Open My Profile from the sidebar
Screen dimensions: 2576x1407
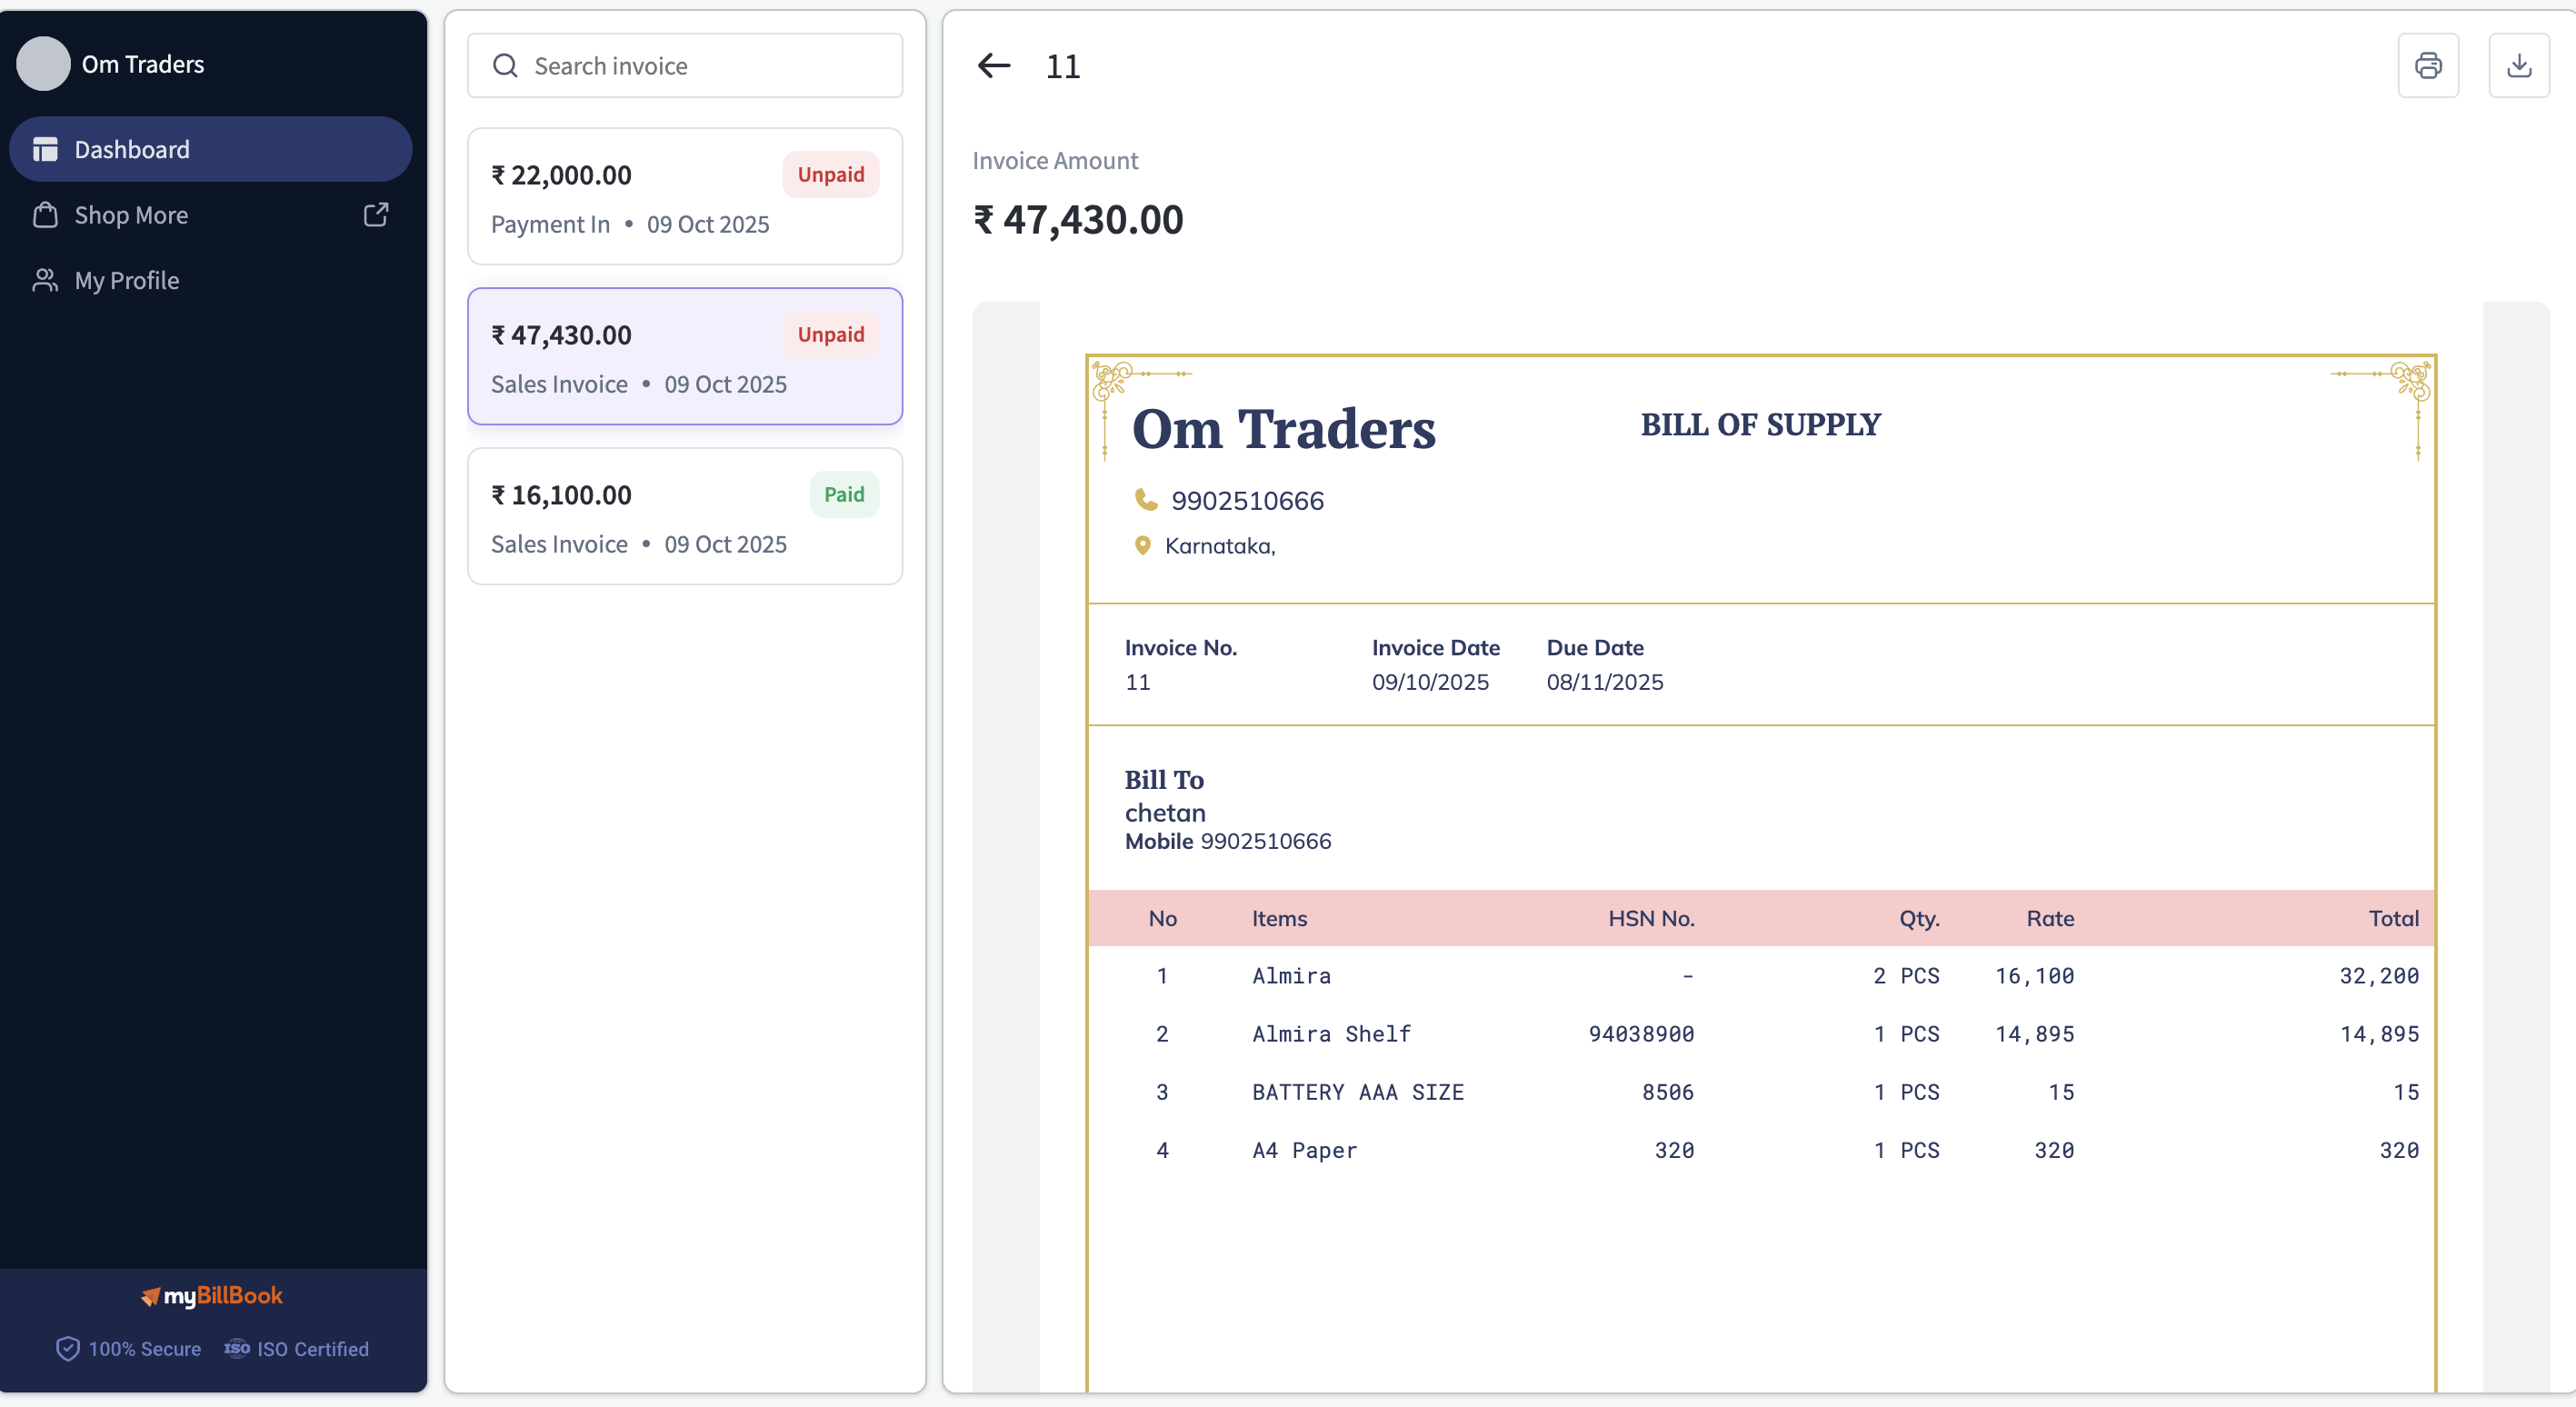[x=211, y=280]
